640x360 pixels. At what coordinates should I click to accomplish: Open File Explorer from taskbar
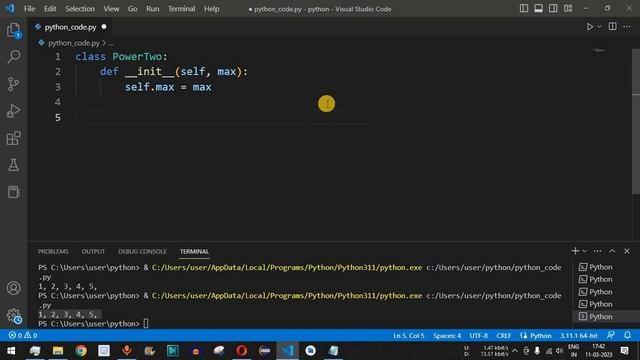(x=58, y=351)
